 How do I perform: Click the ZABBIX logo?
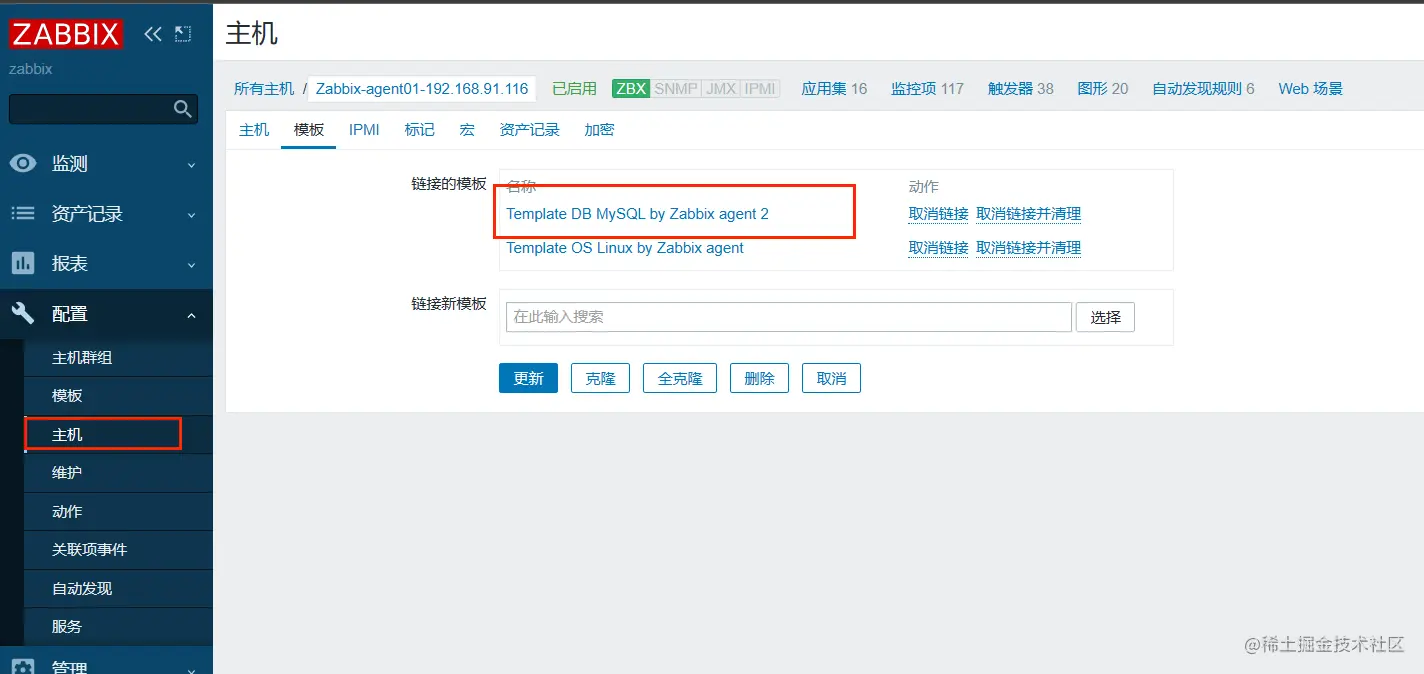click(x=66, y=34)
